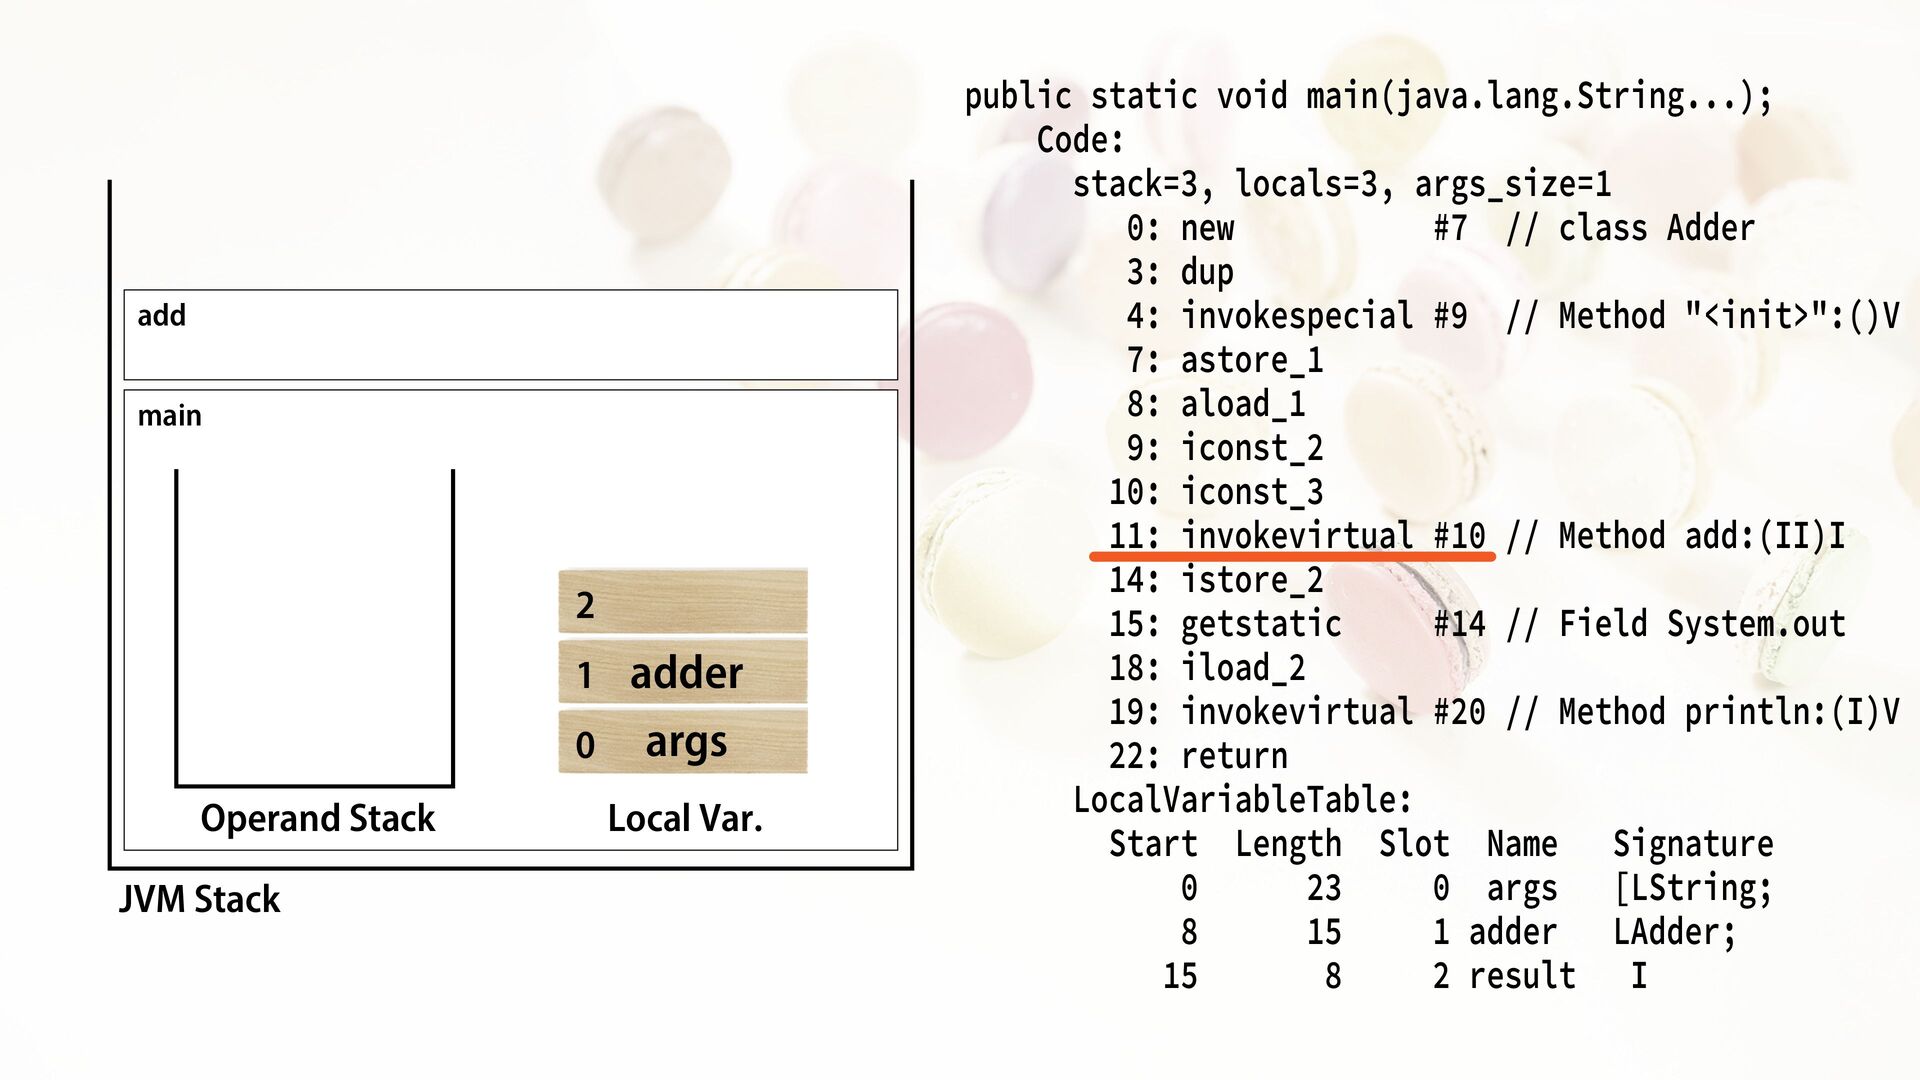
Task: Click the 'Start' column header
Action: click(x=1152, y=845)
